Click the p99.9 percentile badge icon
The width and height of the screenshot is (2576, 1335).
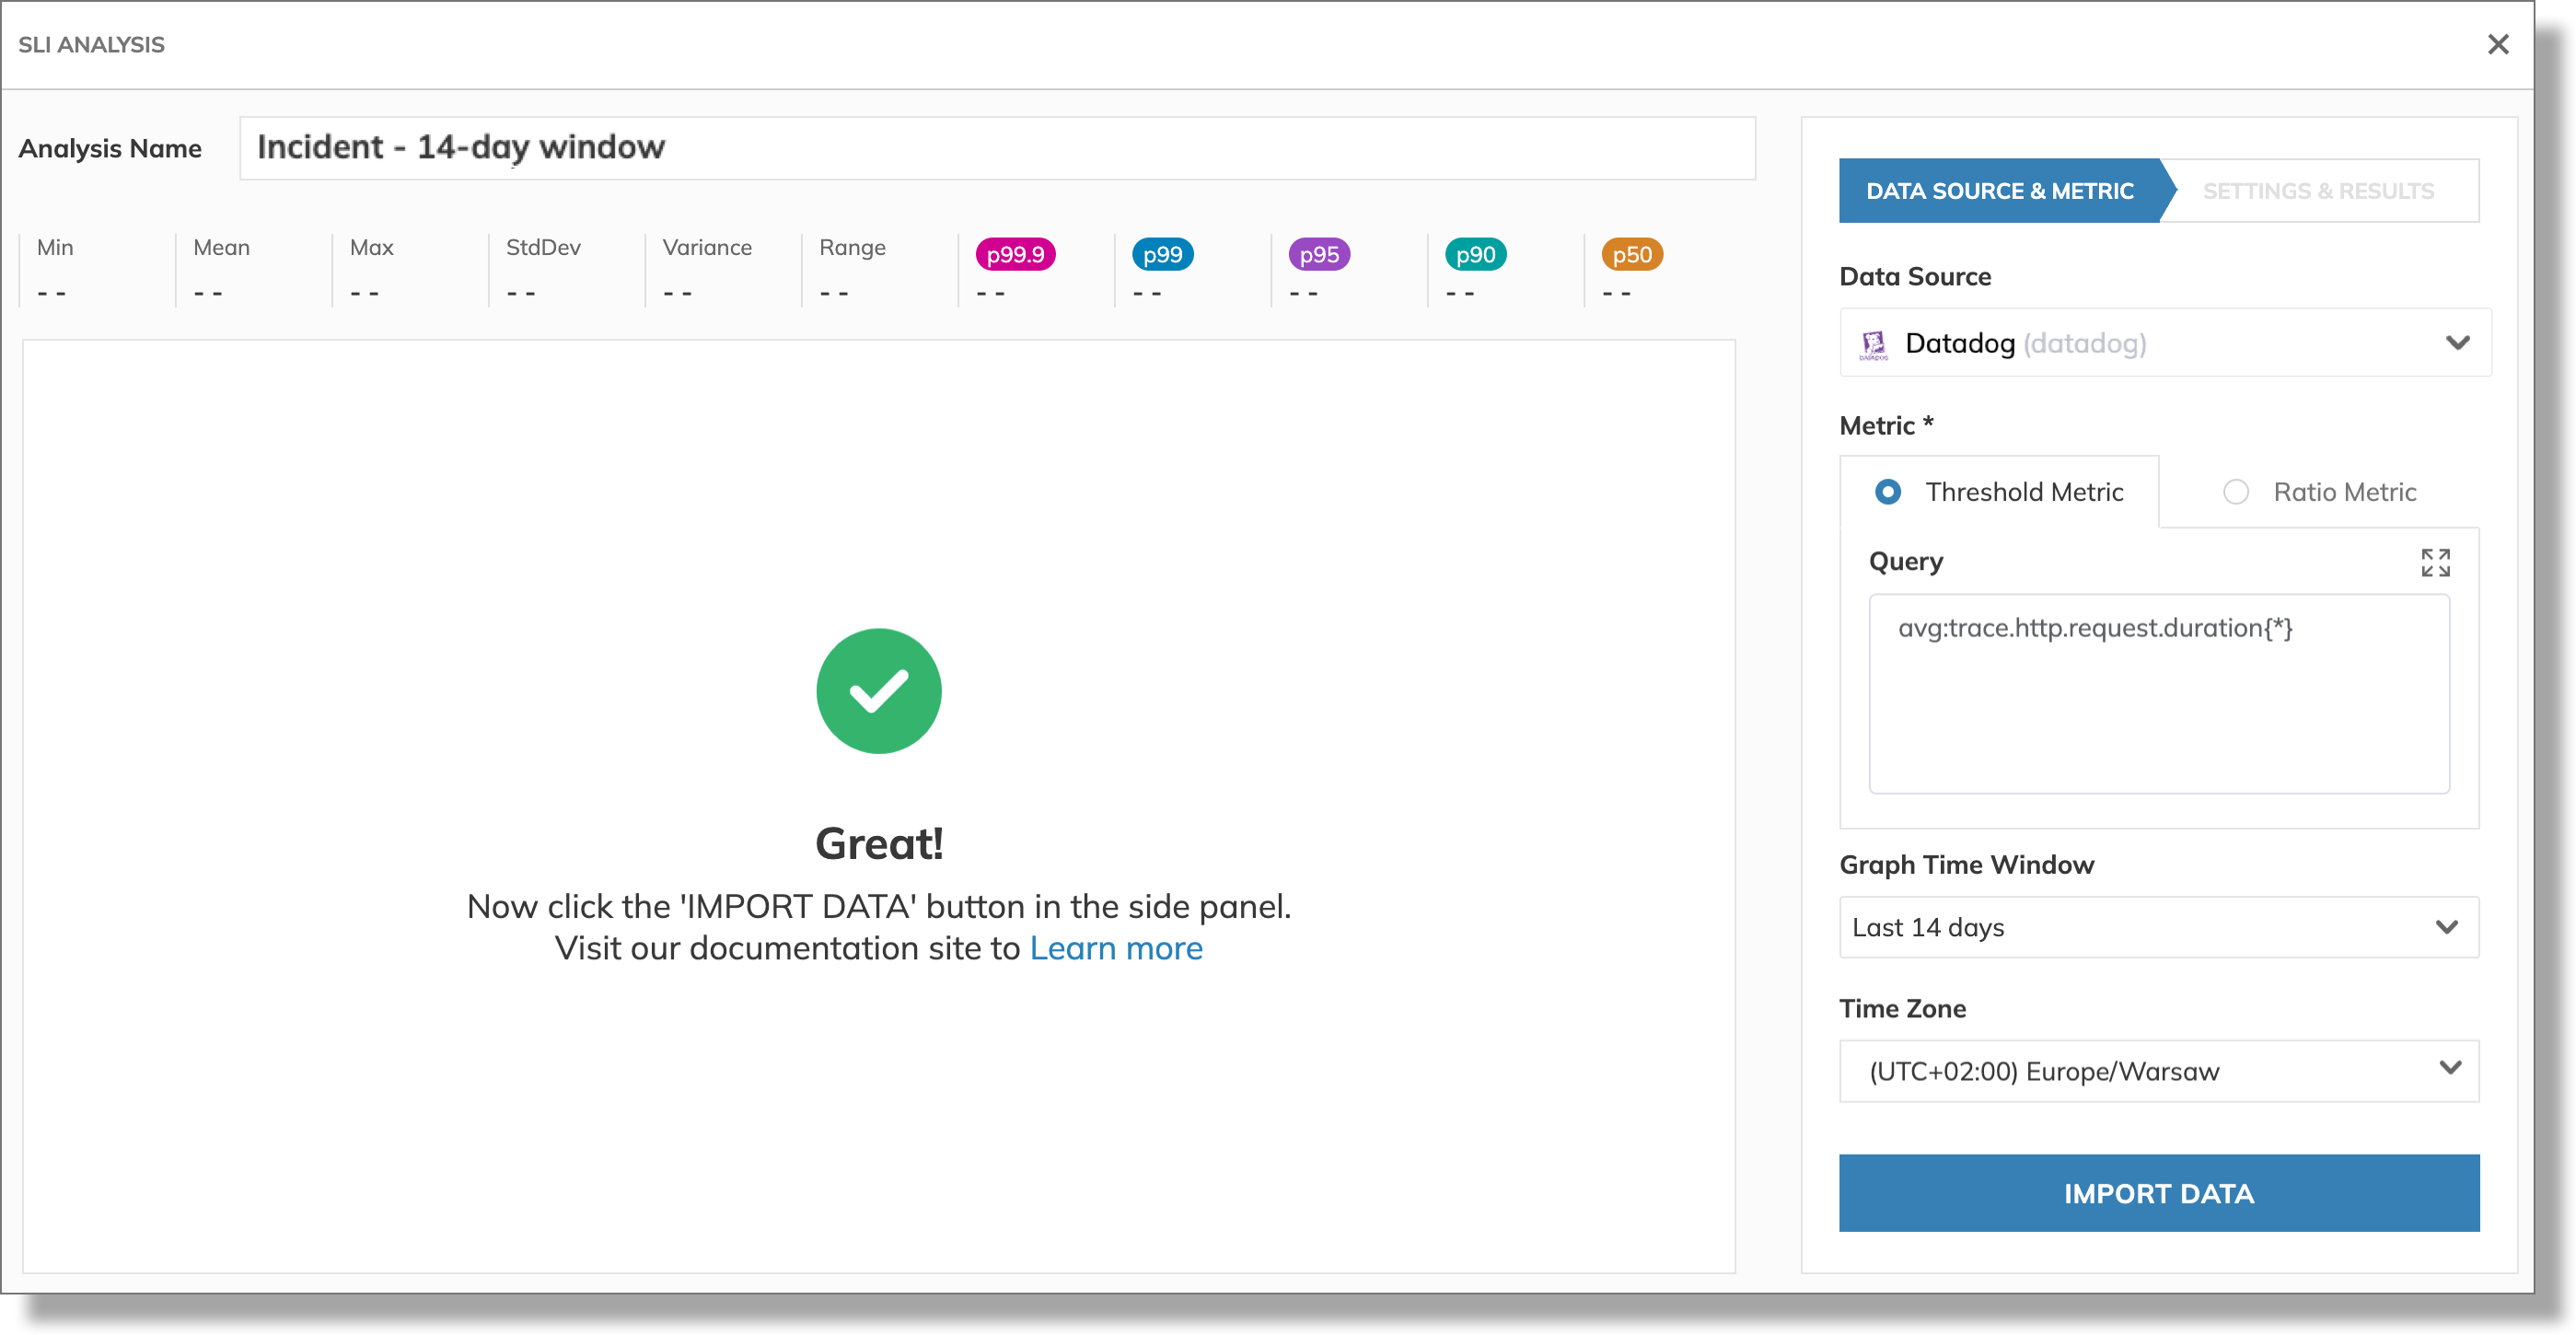[x=1016, y=255]
